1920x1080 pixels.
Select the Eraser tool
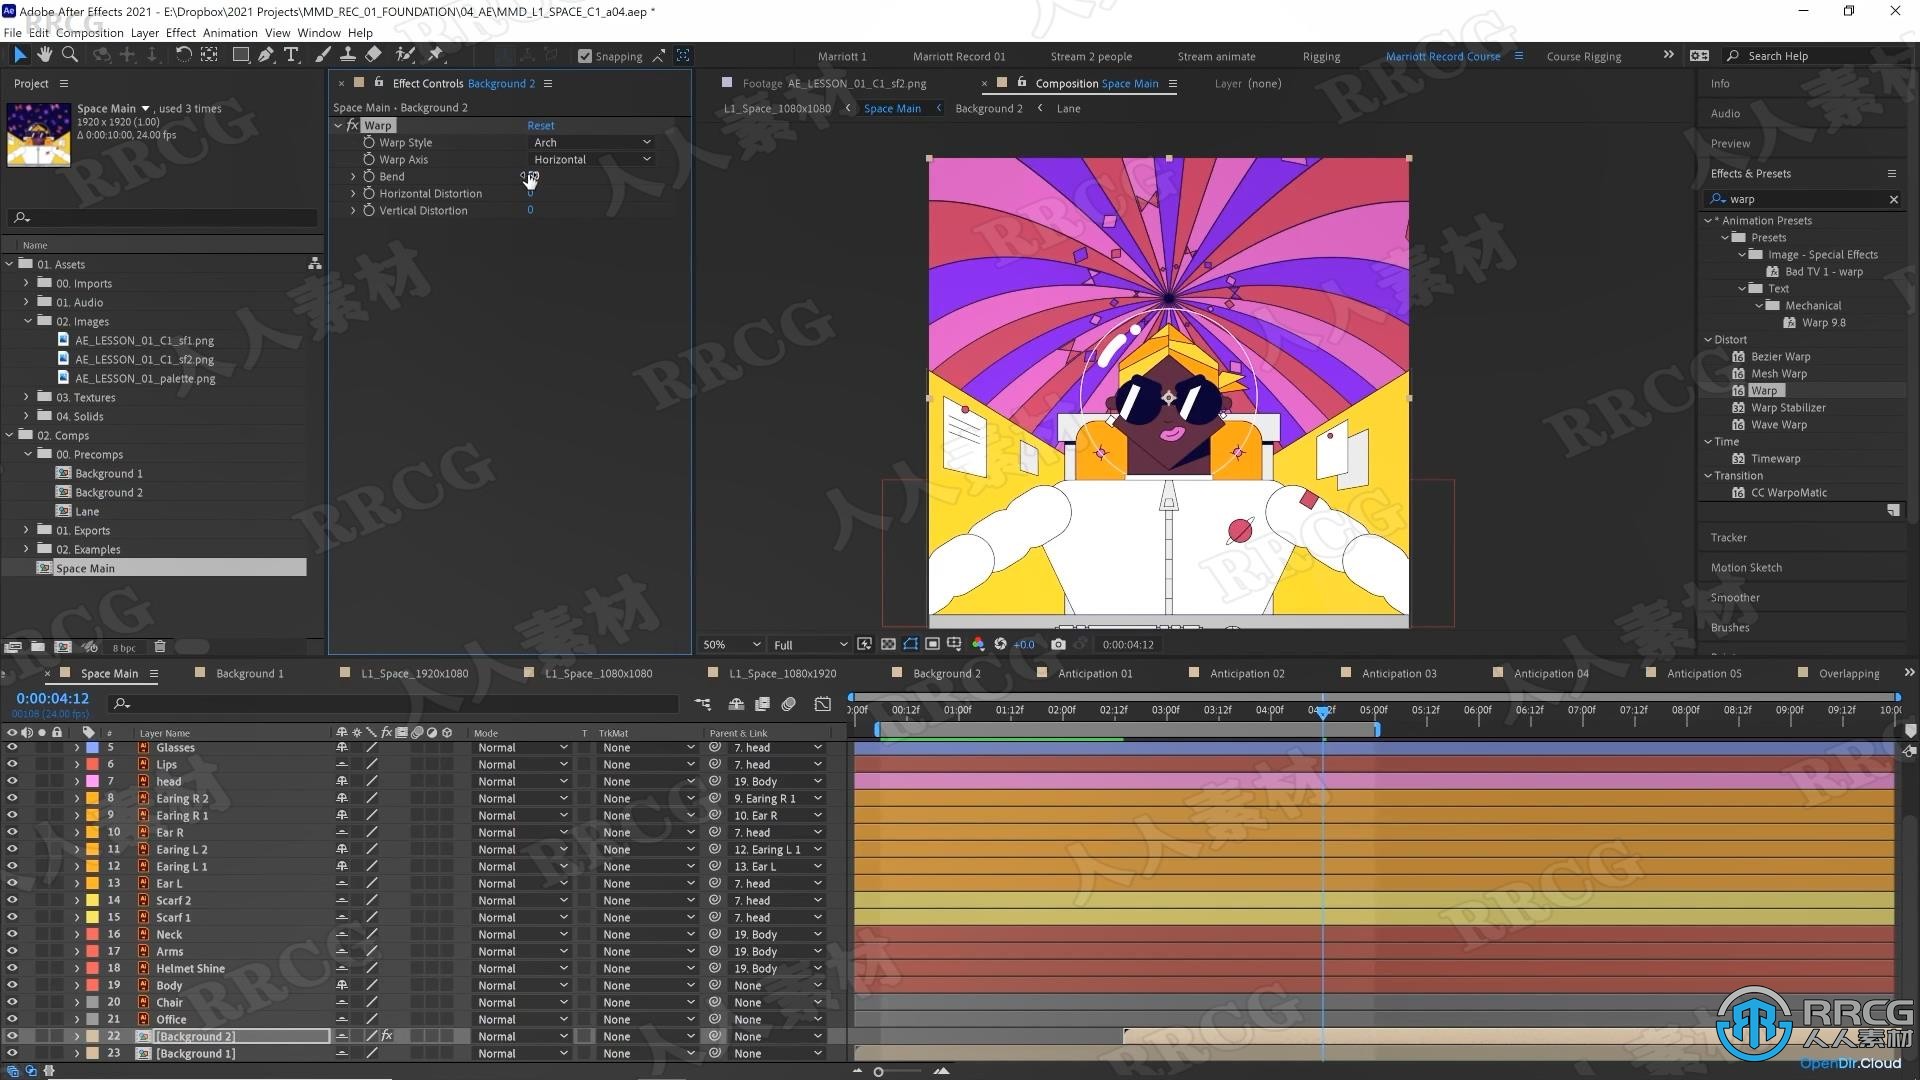coord(373,55)
